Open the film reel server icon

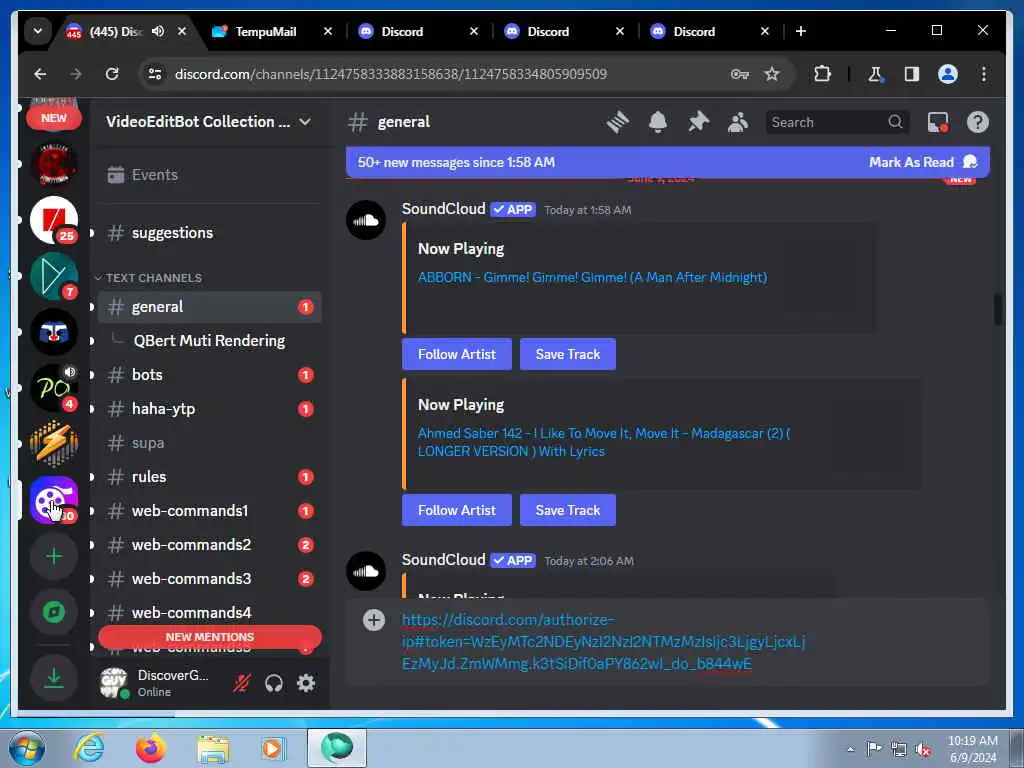[x=54, y=500]
